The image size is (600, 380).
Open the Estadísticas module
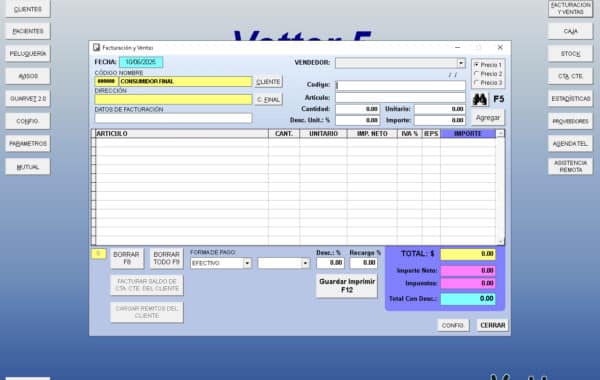click(x=570, y=99)
